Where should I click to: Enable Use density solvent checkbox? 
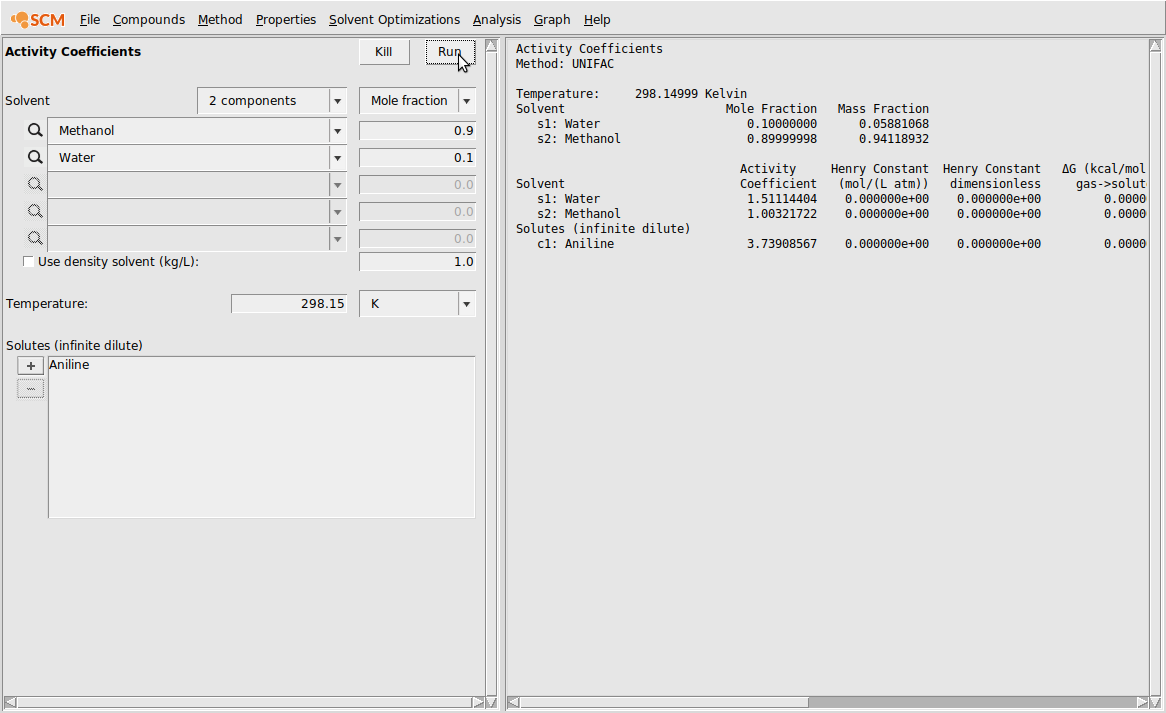click(x=28, y=262)
